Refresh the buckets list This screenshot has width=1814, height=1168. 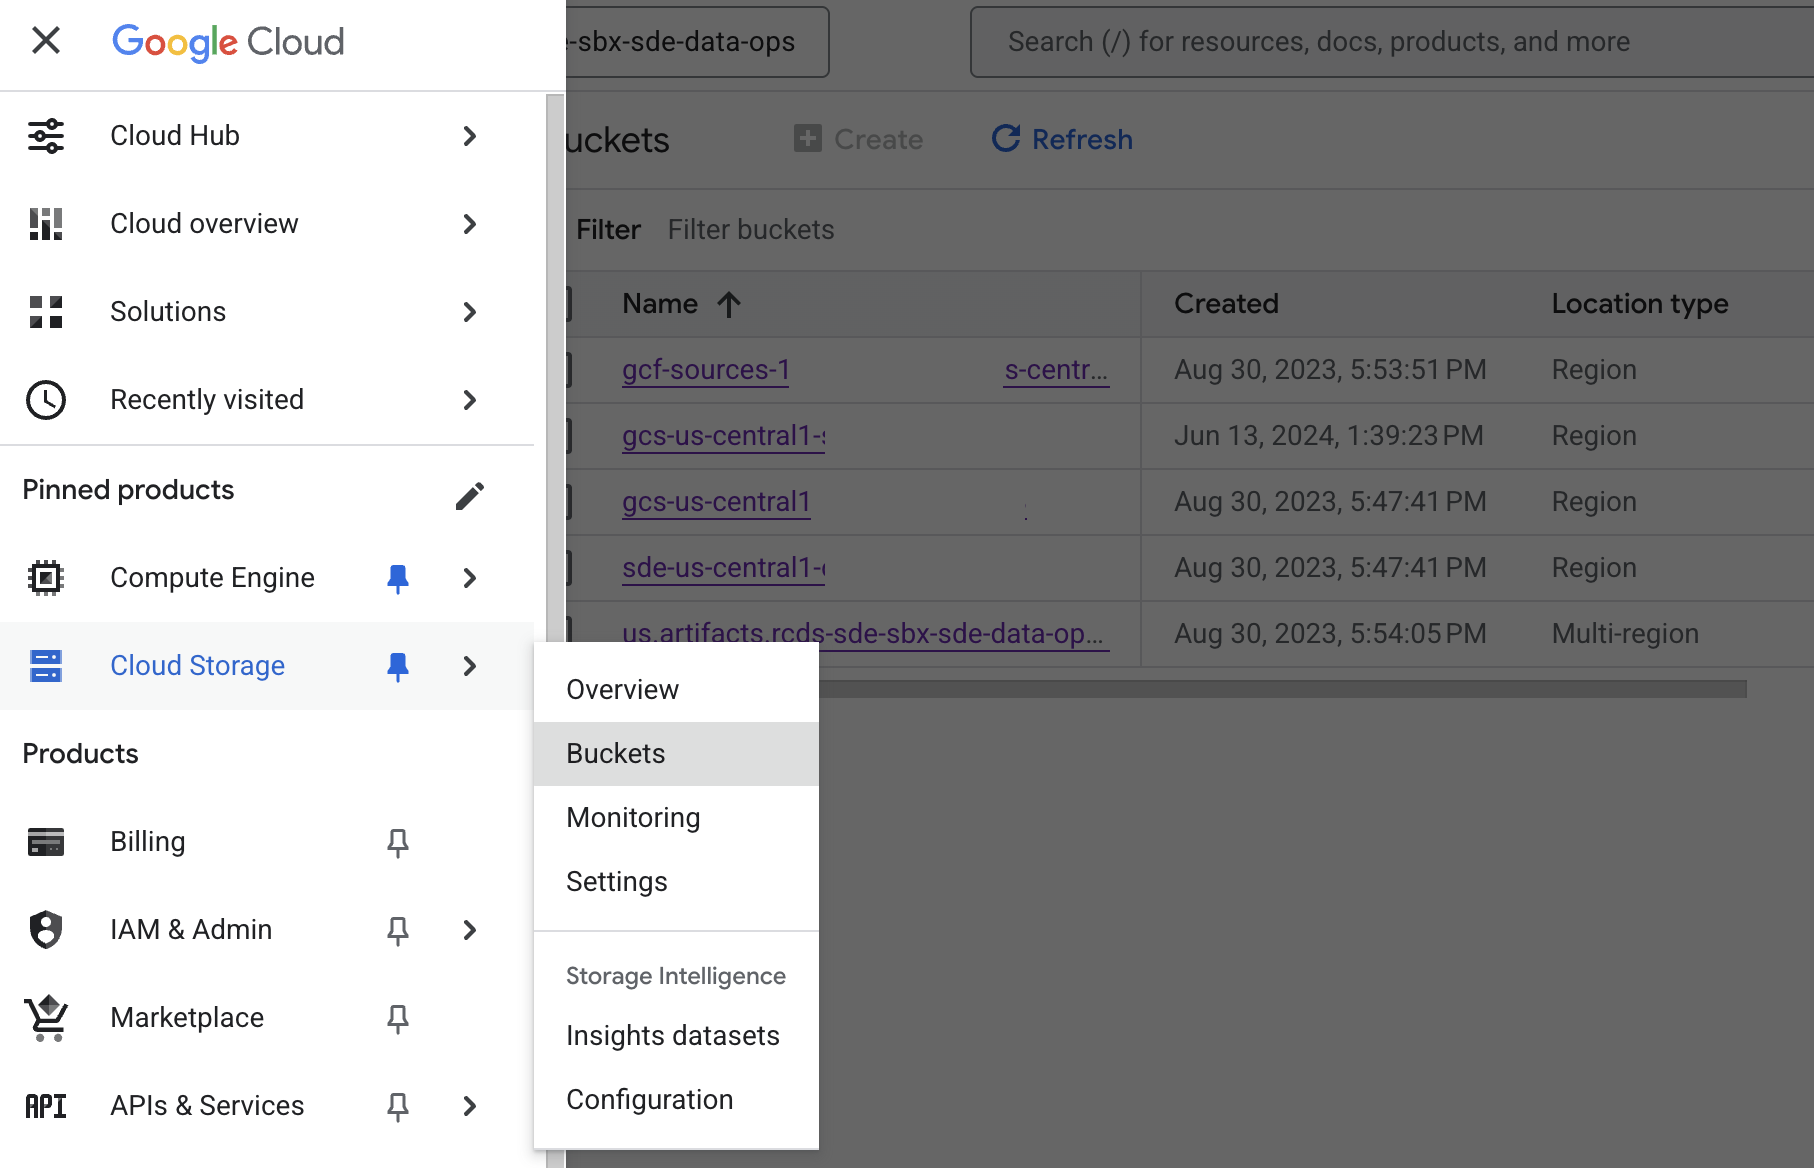(1062, 139)
